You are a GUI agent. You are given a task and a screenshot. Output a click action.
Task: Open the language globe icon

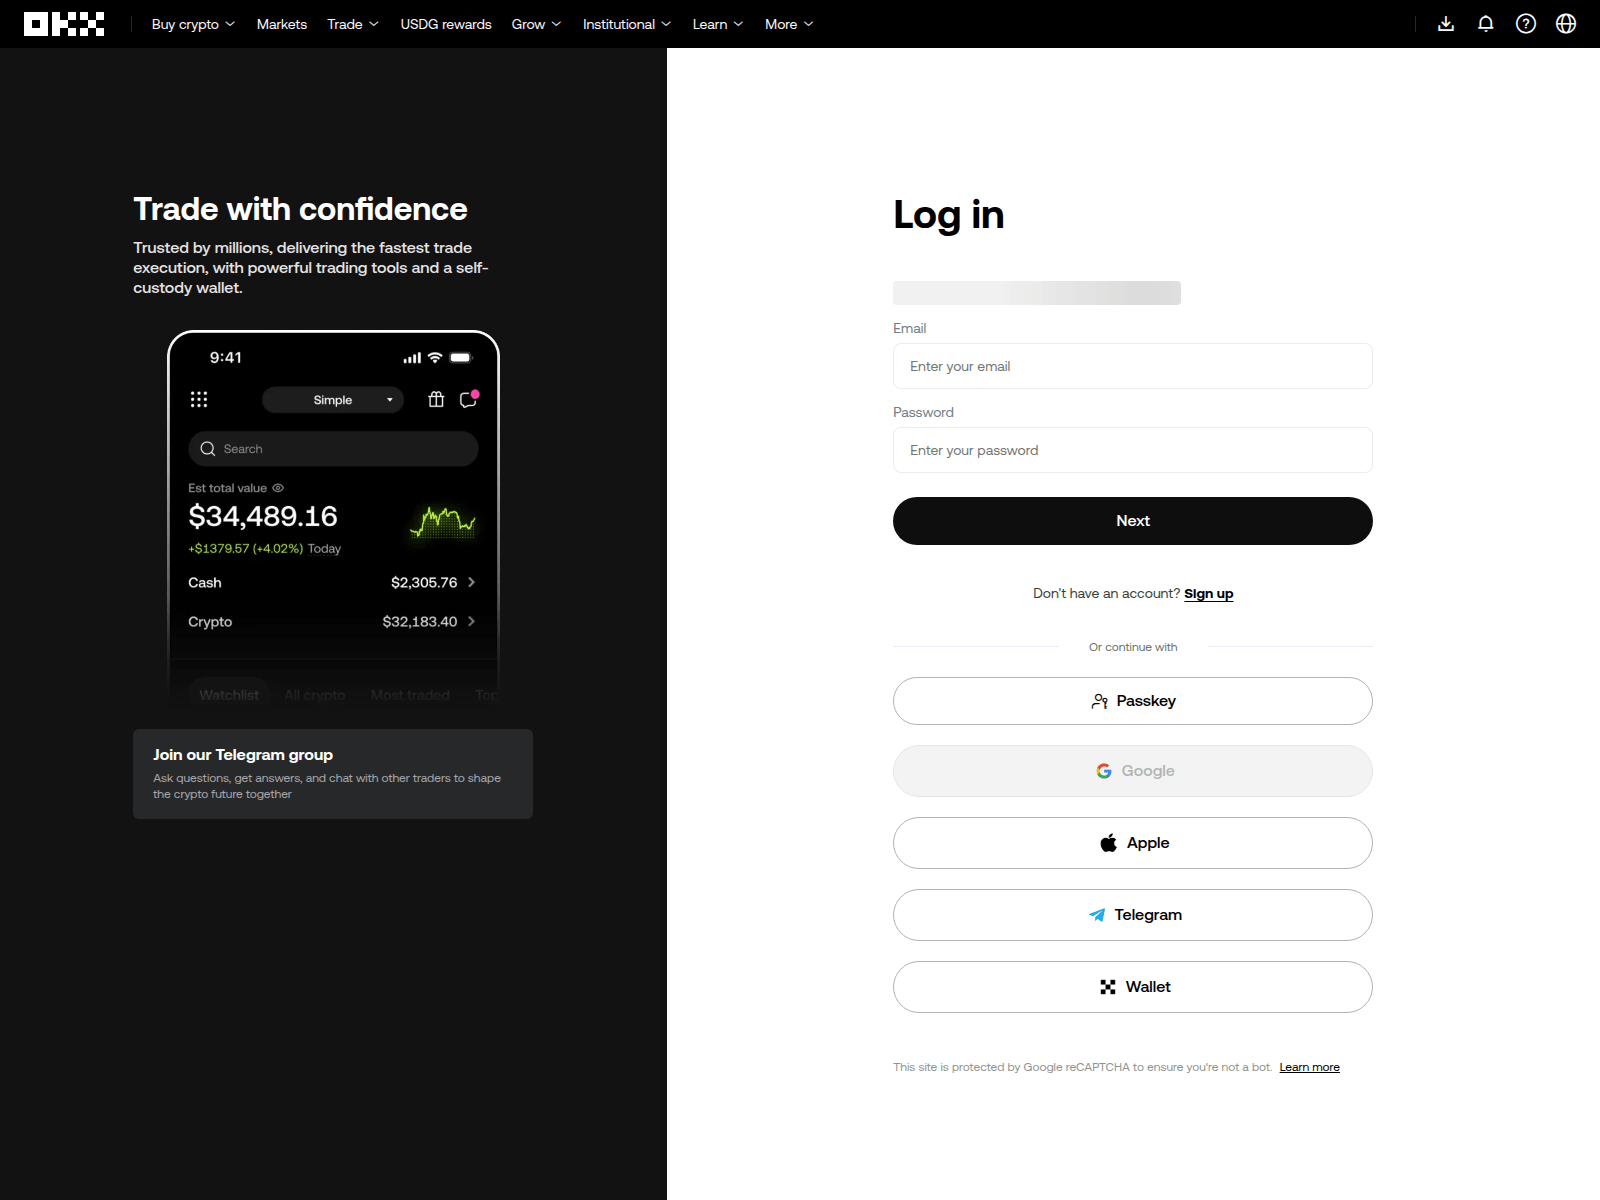coord(1566,24)
